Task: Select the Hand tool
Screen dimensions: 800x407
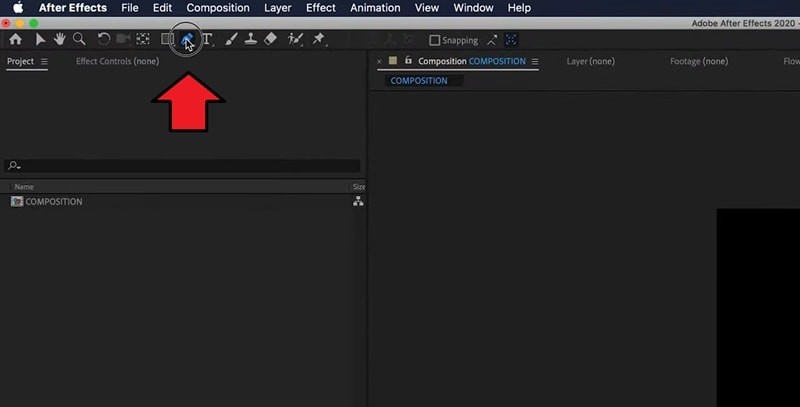Action: tap(59, 39)
